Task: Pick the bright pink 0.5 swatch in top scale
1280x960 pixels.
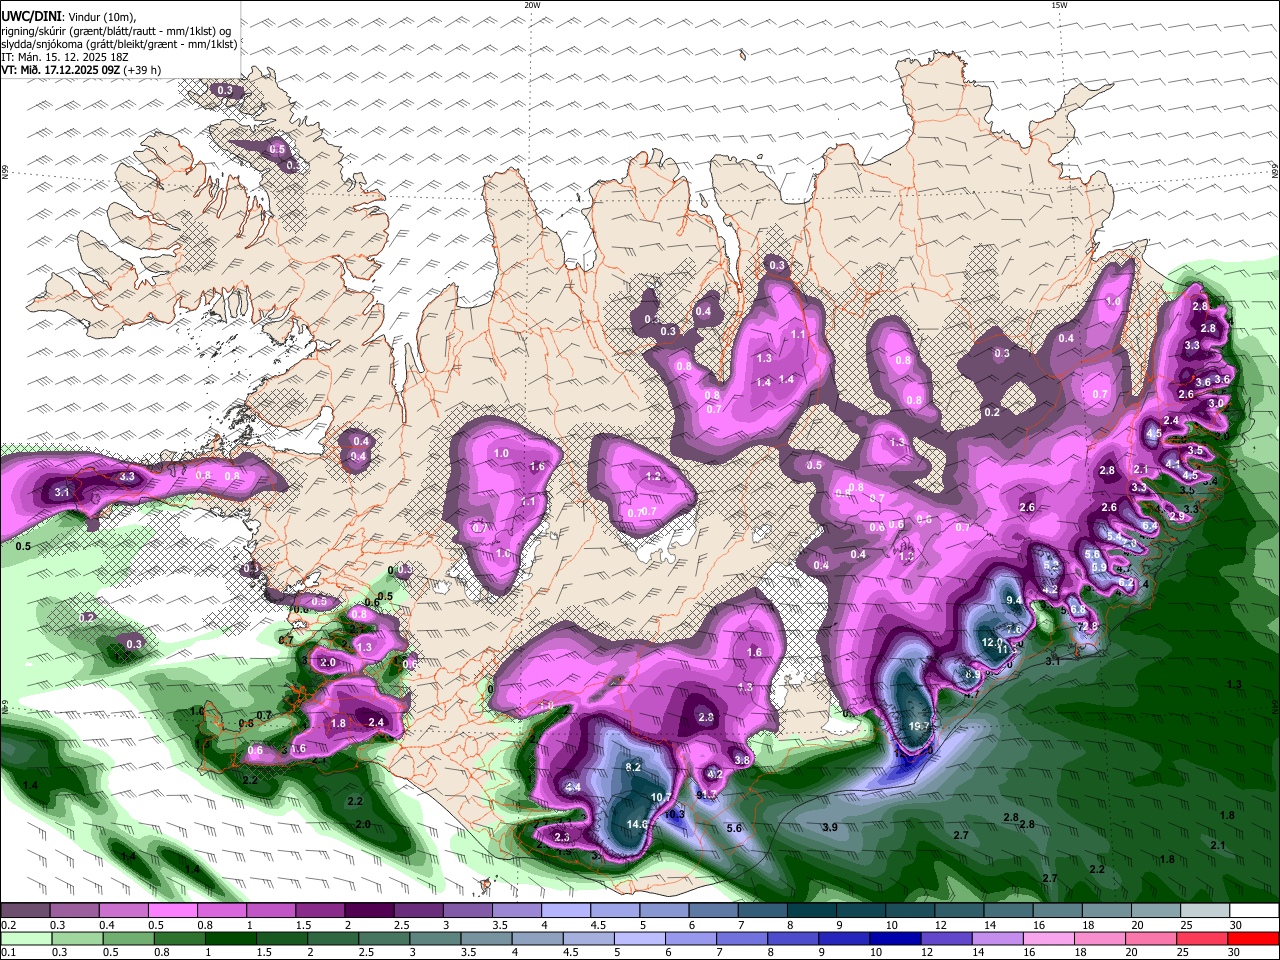Action: 172,911
